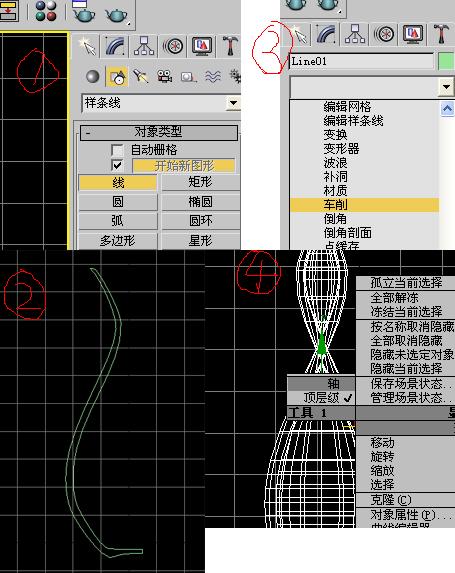This screenshot has height=573, width=455.
Task: Select the Lights category icon
Action: click(x=141, y=77)
